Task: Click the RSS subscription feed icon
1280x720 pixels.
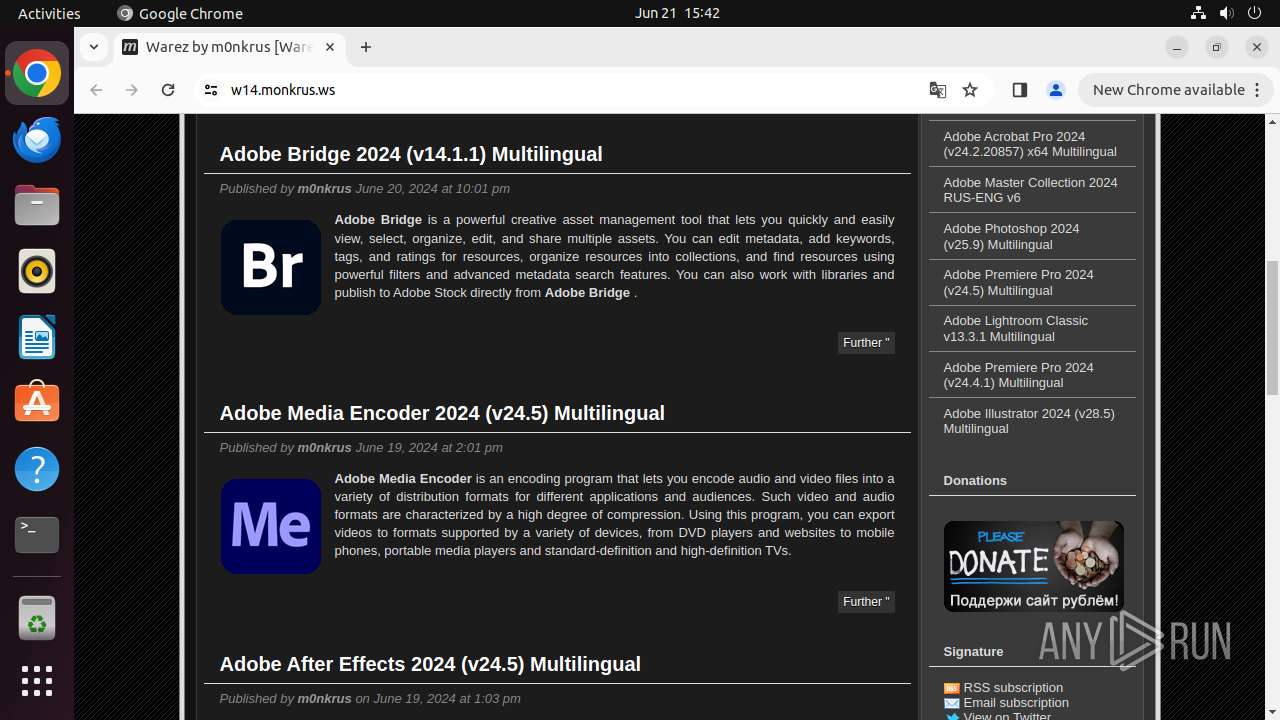Action: (951, 688)
